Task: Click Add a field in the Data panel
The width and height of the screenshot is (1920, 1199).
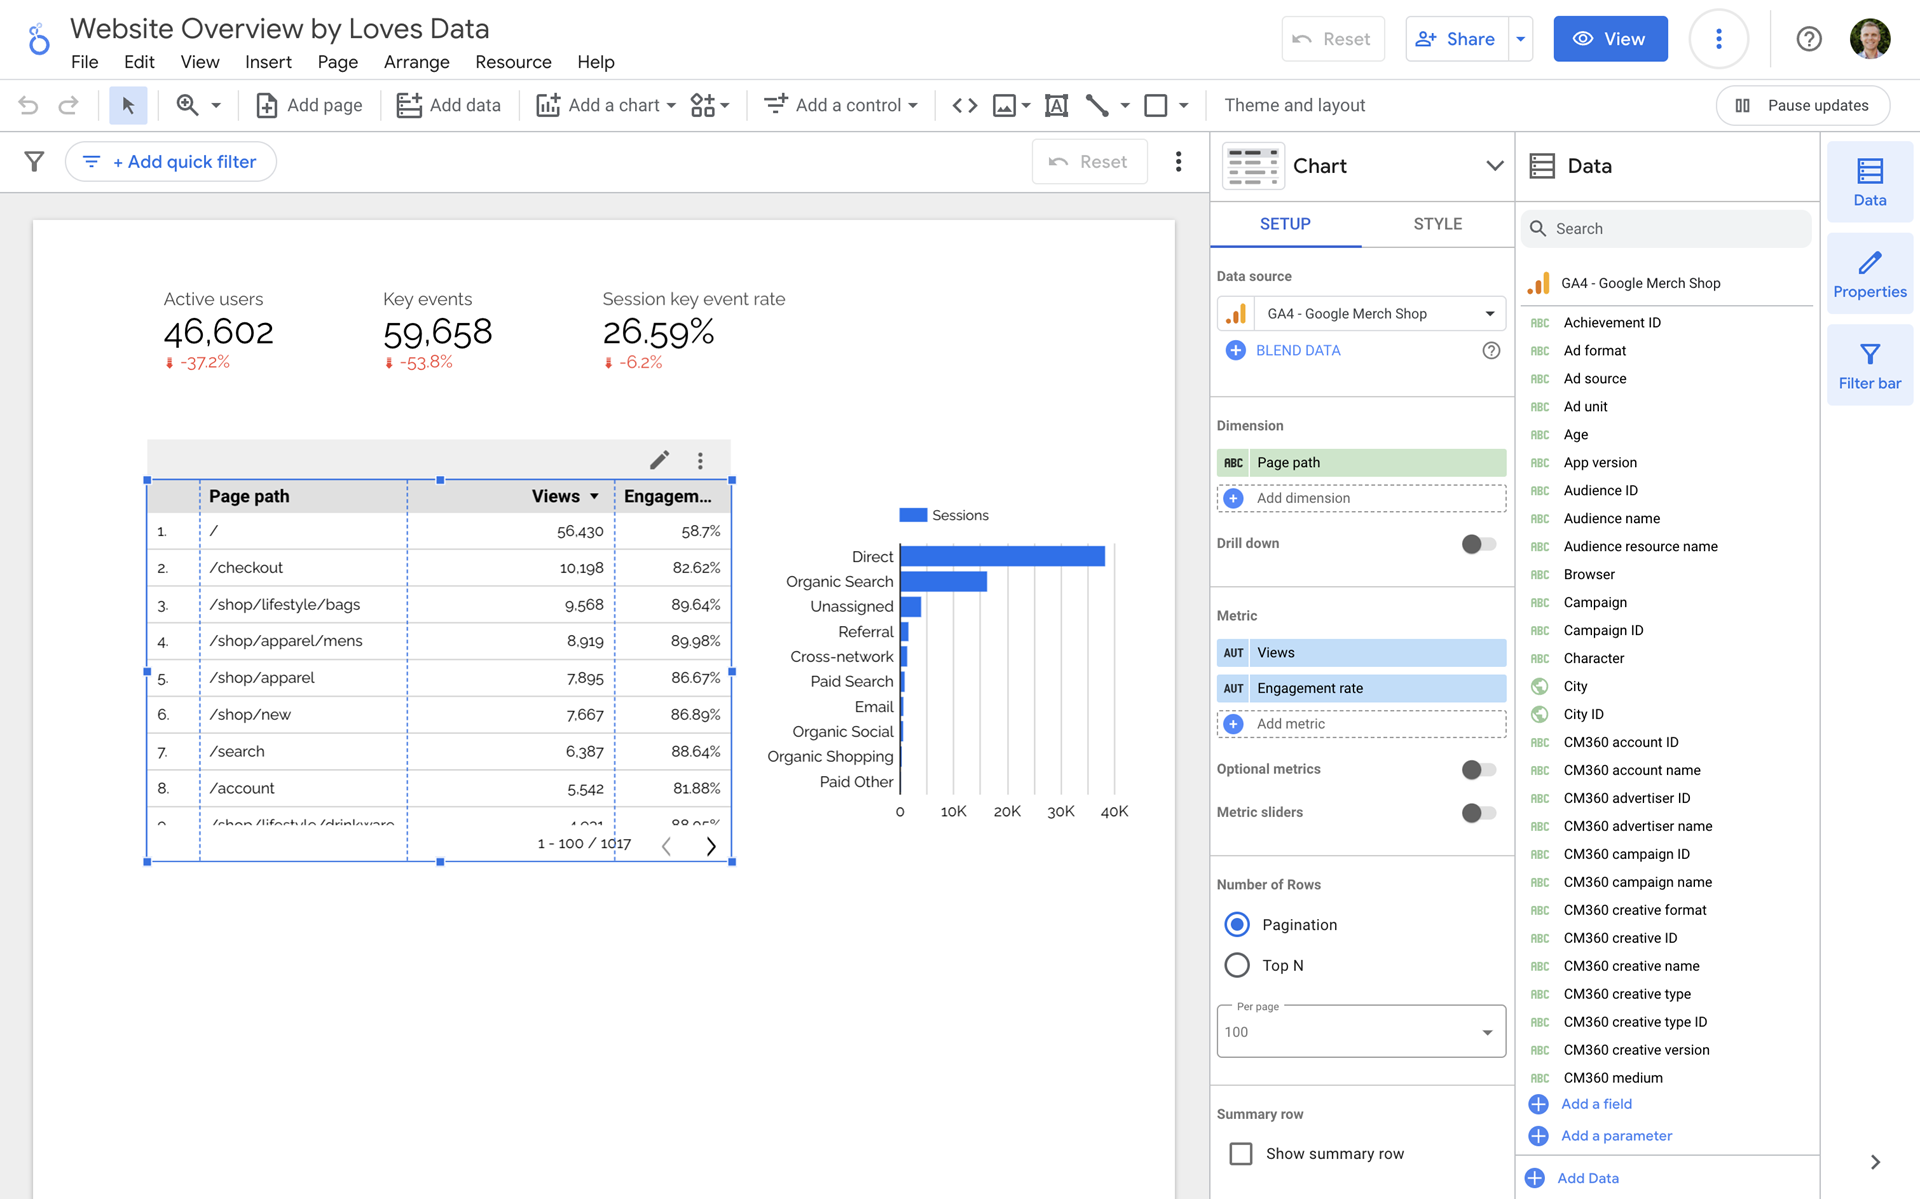Action: coord(1596,1104)
